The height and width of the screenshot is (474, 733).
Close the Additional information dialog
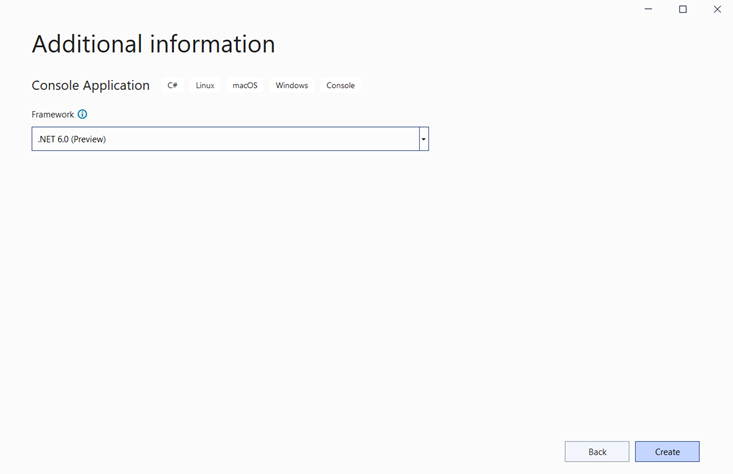(x=717, y=9)
